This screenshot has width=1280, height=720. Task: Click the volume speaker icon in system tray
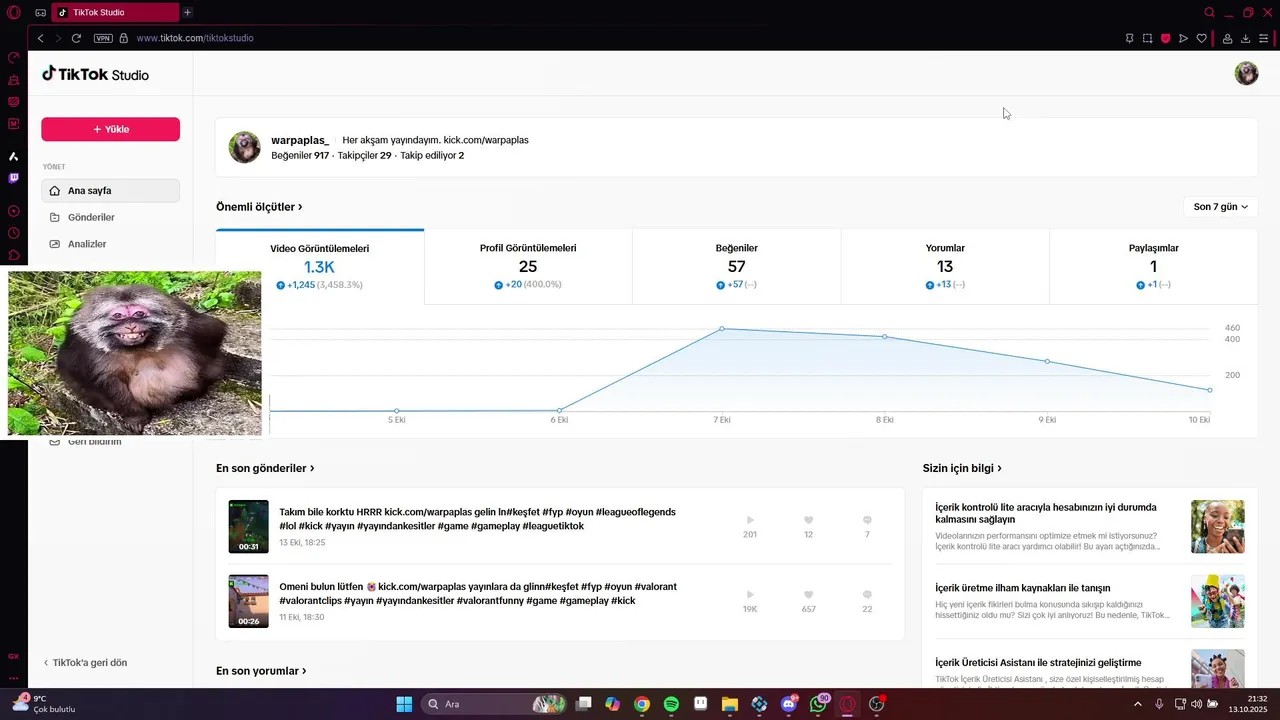tap(1196, 704)
